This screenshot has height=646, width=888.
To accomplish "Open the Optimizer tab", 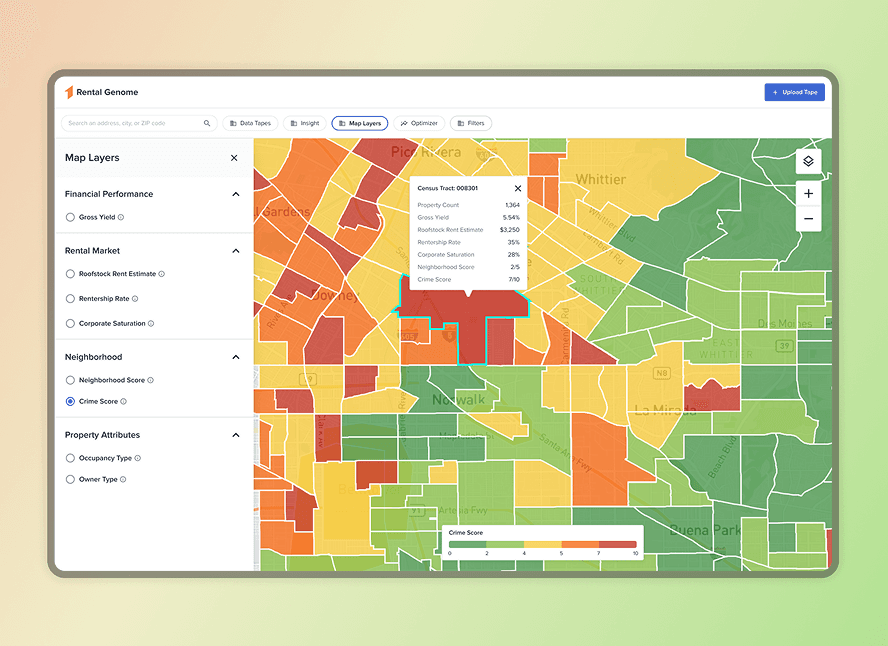I will 419,123.
